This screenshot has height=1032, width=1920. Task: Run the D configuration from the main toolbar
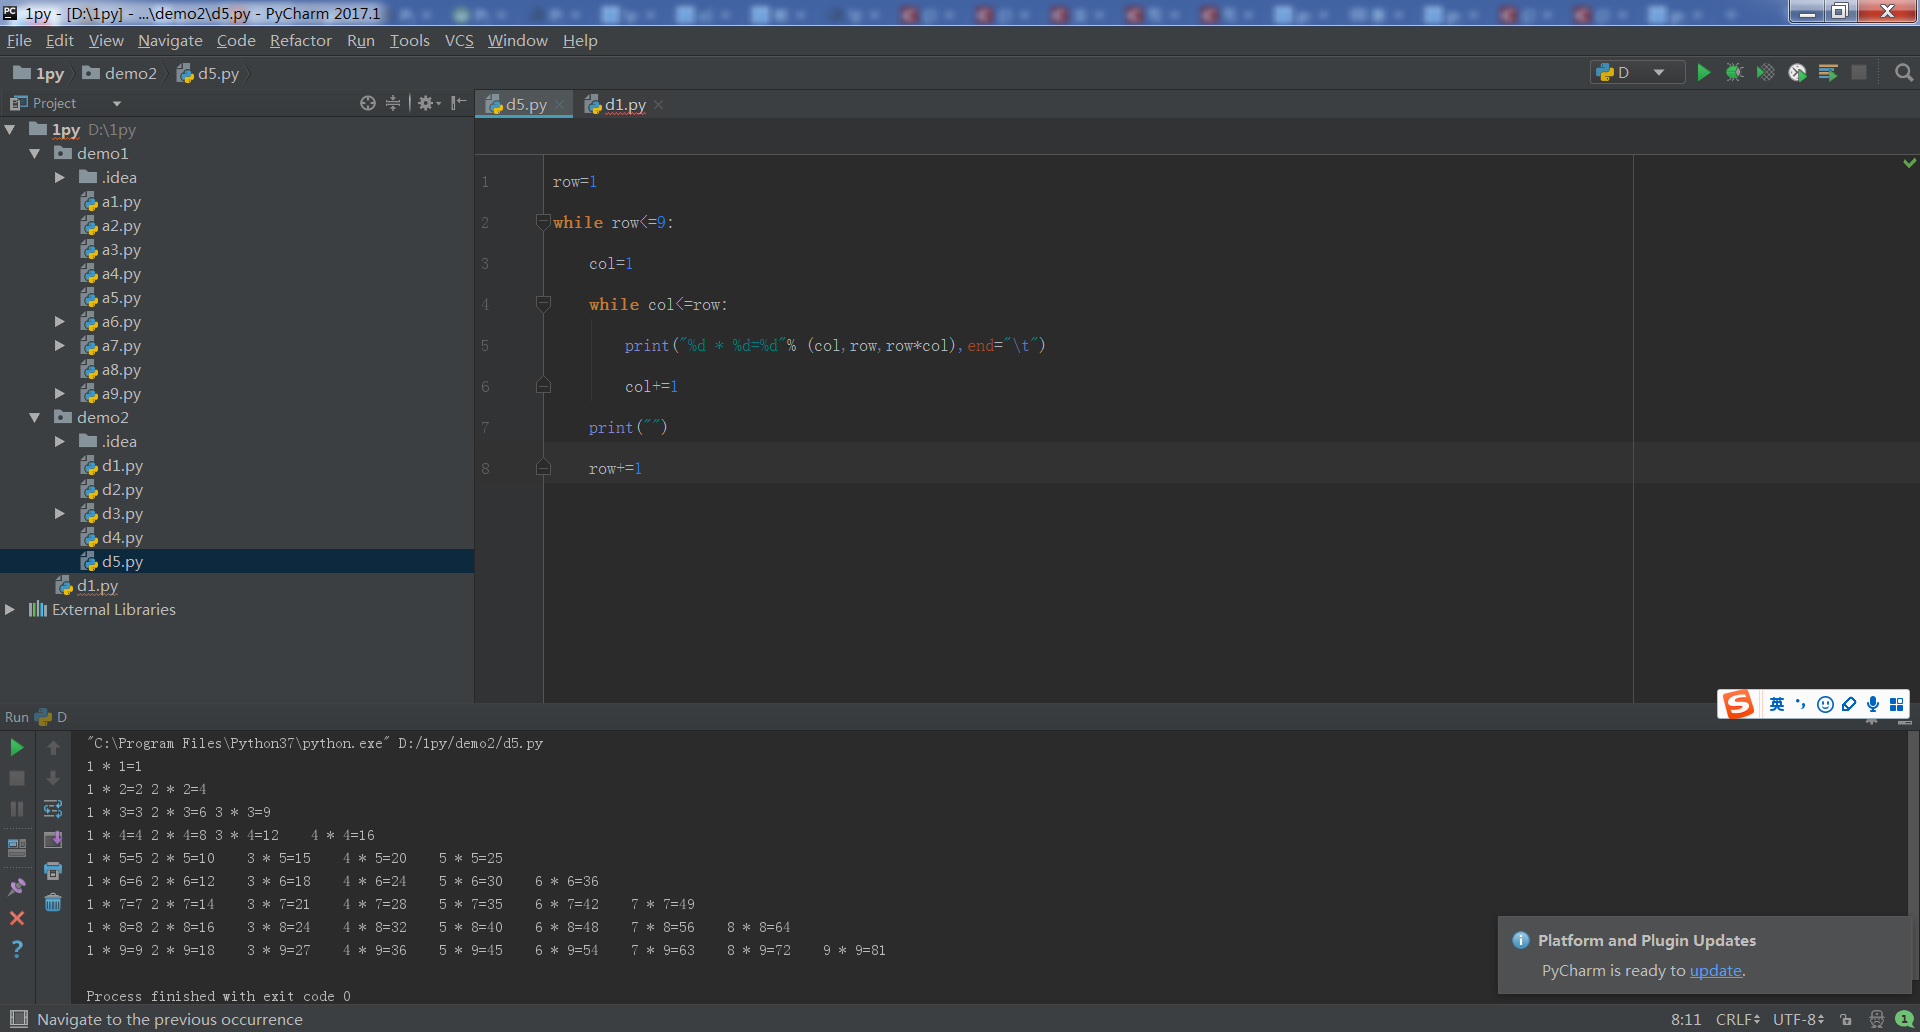[x=1703, y=72]
